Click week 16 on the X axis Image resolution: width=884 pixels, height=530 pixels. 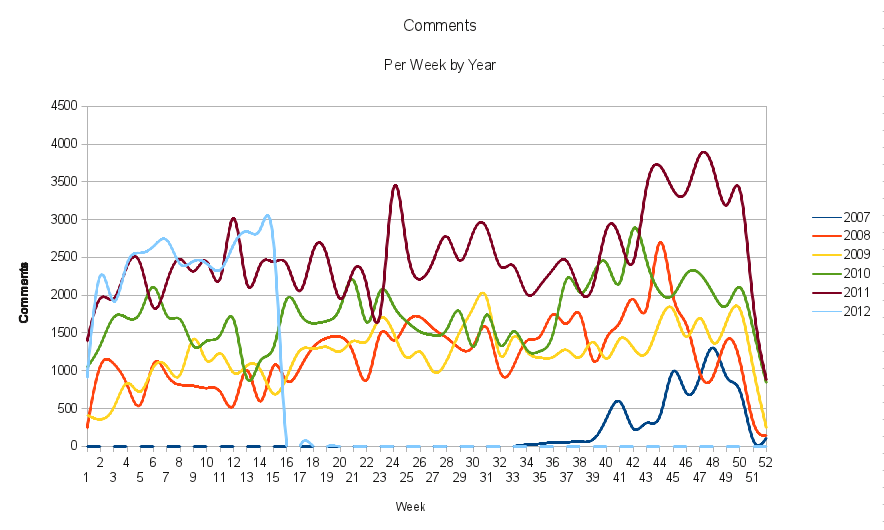tap(286, 463)
